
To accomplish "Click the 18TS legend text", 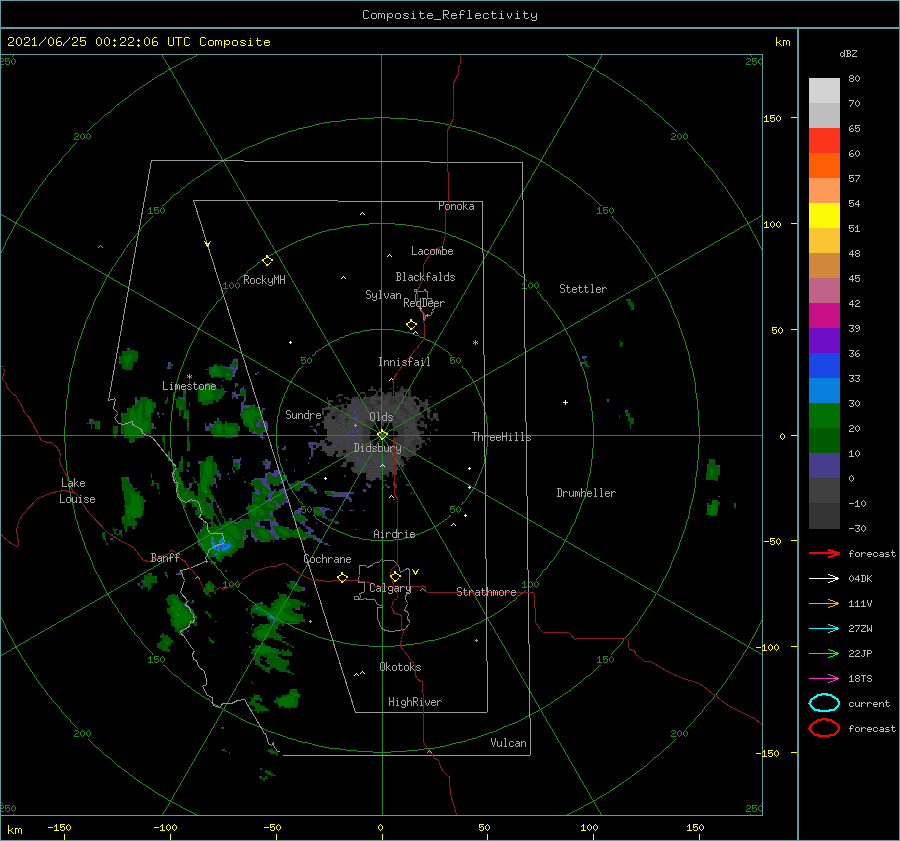I will click(x=860, y=679).
